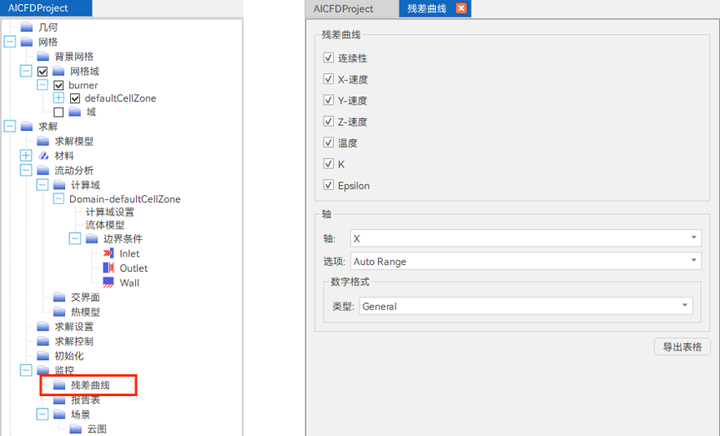The image size is (720, 436).
Task: Click the 材料 materials icon
Action: [x=43, y=156]
